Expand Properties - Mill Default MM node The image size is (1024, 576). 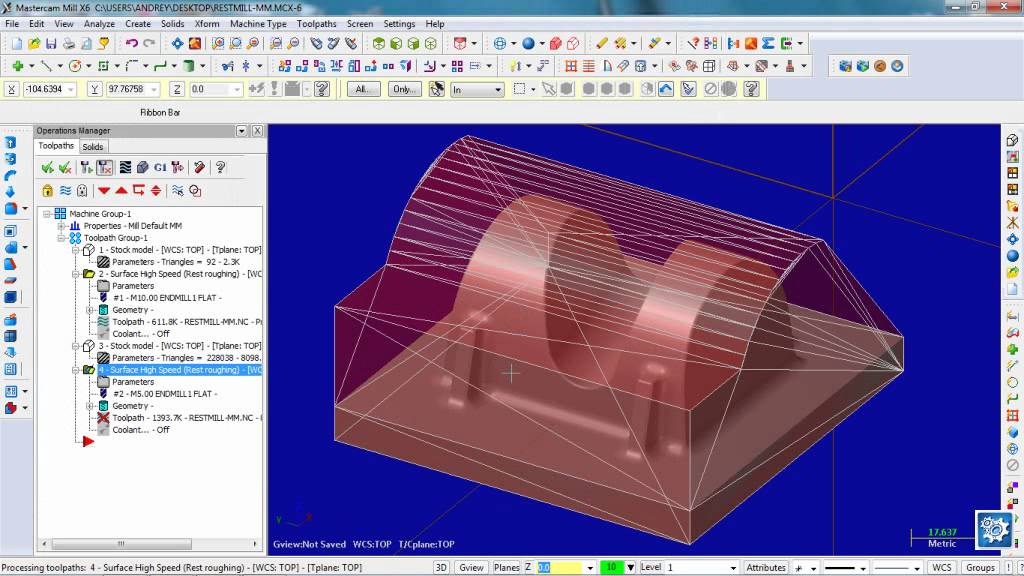[61, 226]
